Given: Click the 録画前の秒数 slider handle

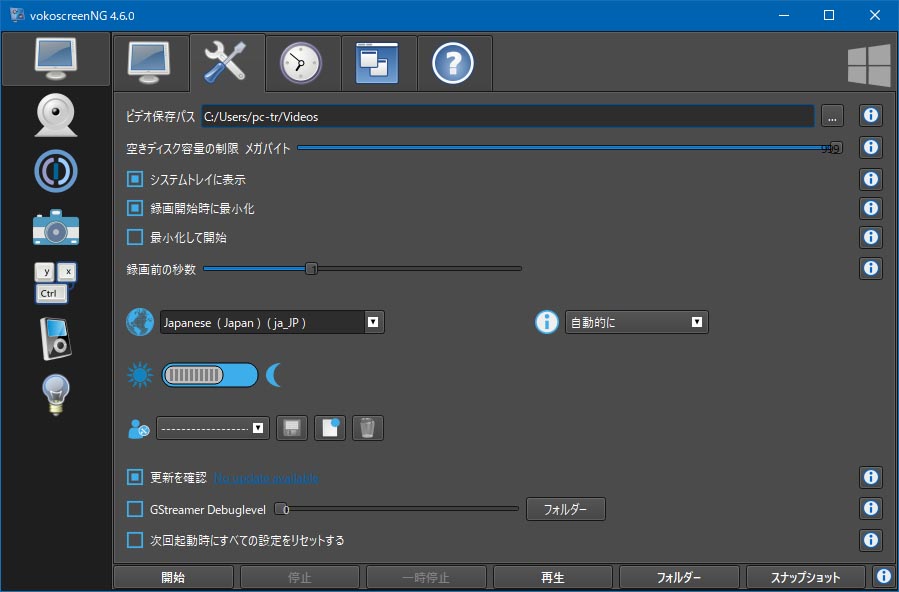Looking at the screenshot, I should pos(311,268).
